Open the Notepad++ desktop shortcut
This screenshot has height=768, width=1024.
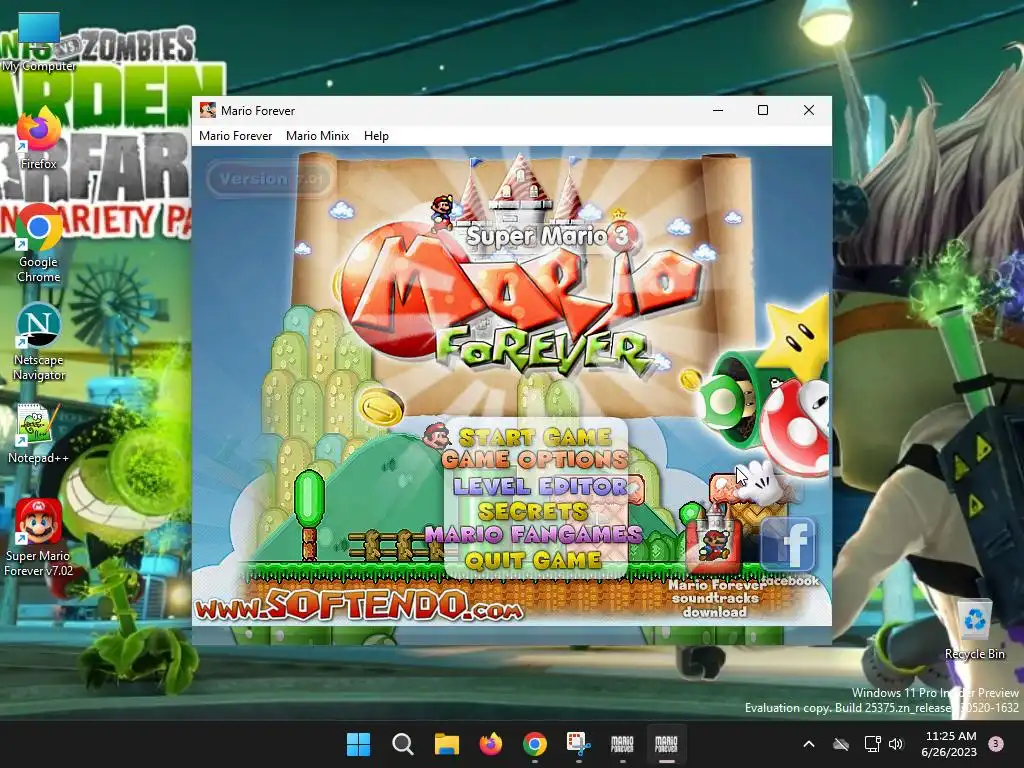click(39, 434)
